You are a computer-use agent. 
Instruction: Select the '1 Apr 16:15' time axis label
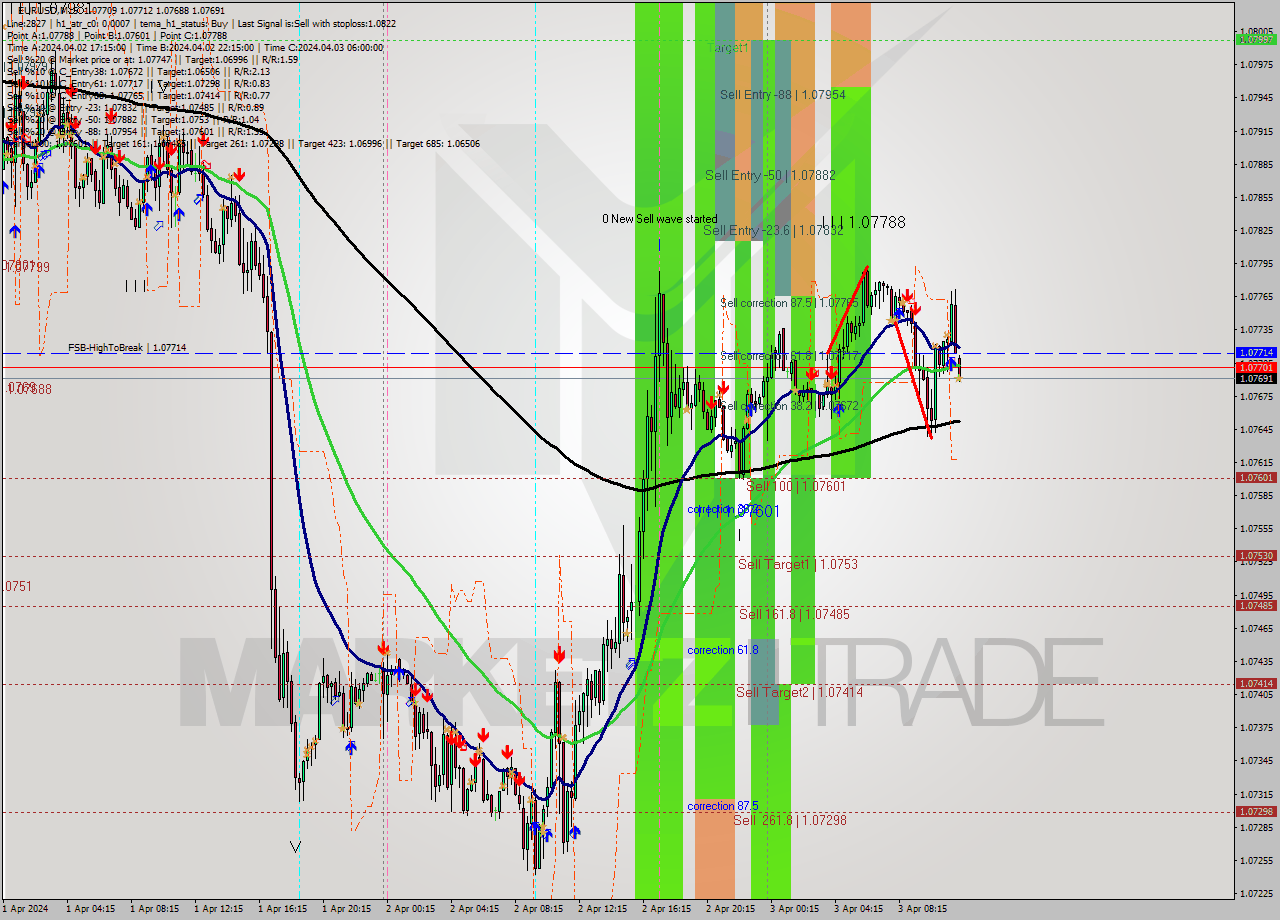(283, 909)
